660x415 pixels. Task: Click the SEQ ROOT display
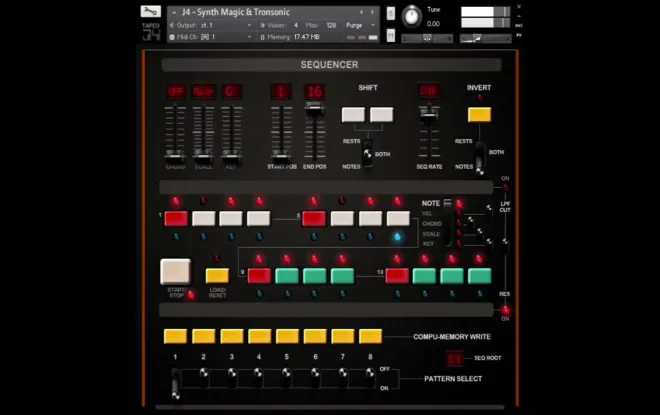click(x=455, y=359)
